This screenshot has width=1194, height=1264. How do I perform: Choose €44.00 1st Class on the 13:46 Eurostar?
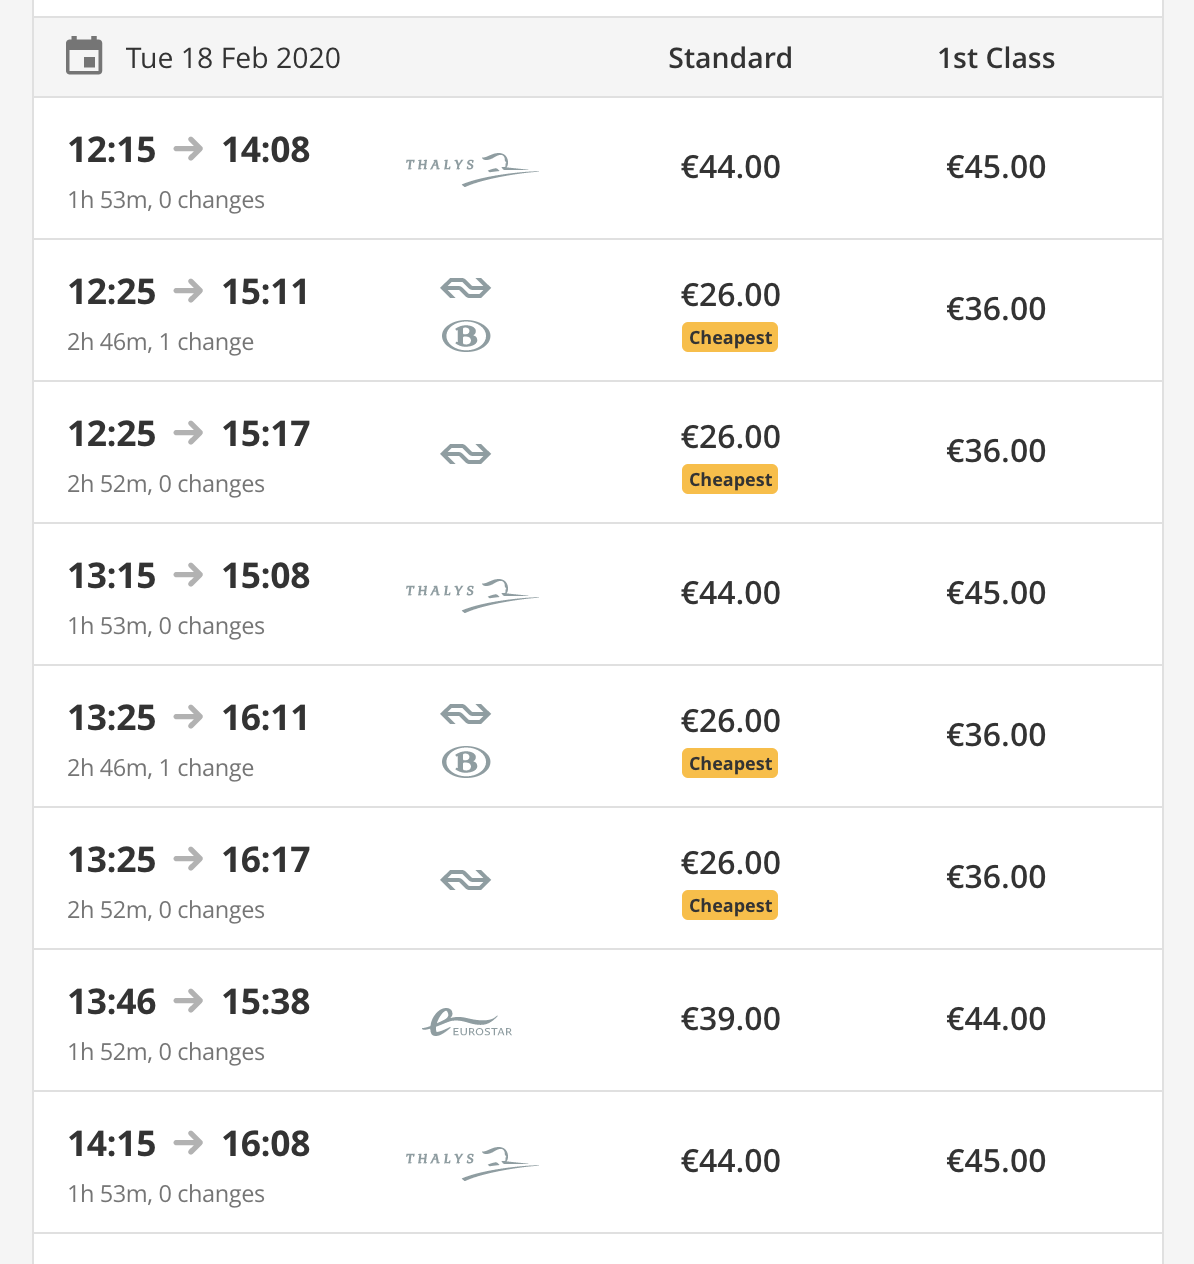(996, 1019)
